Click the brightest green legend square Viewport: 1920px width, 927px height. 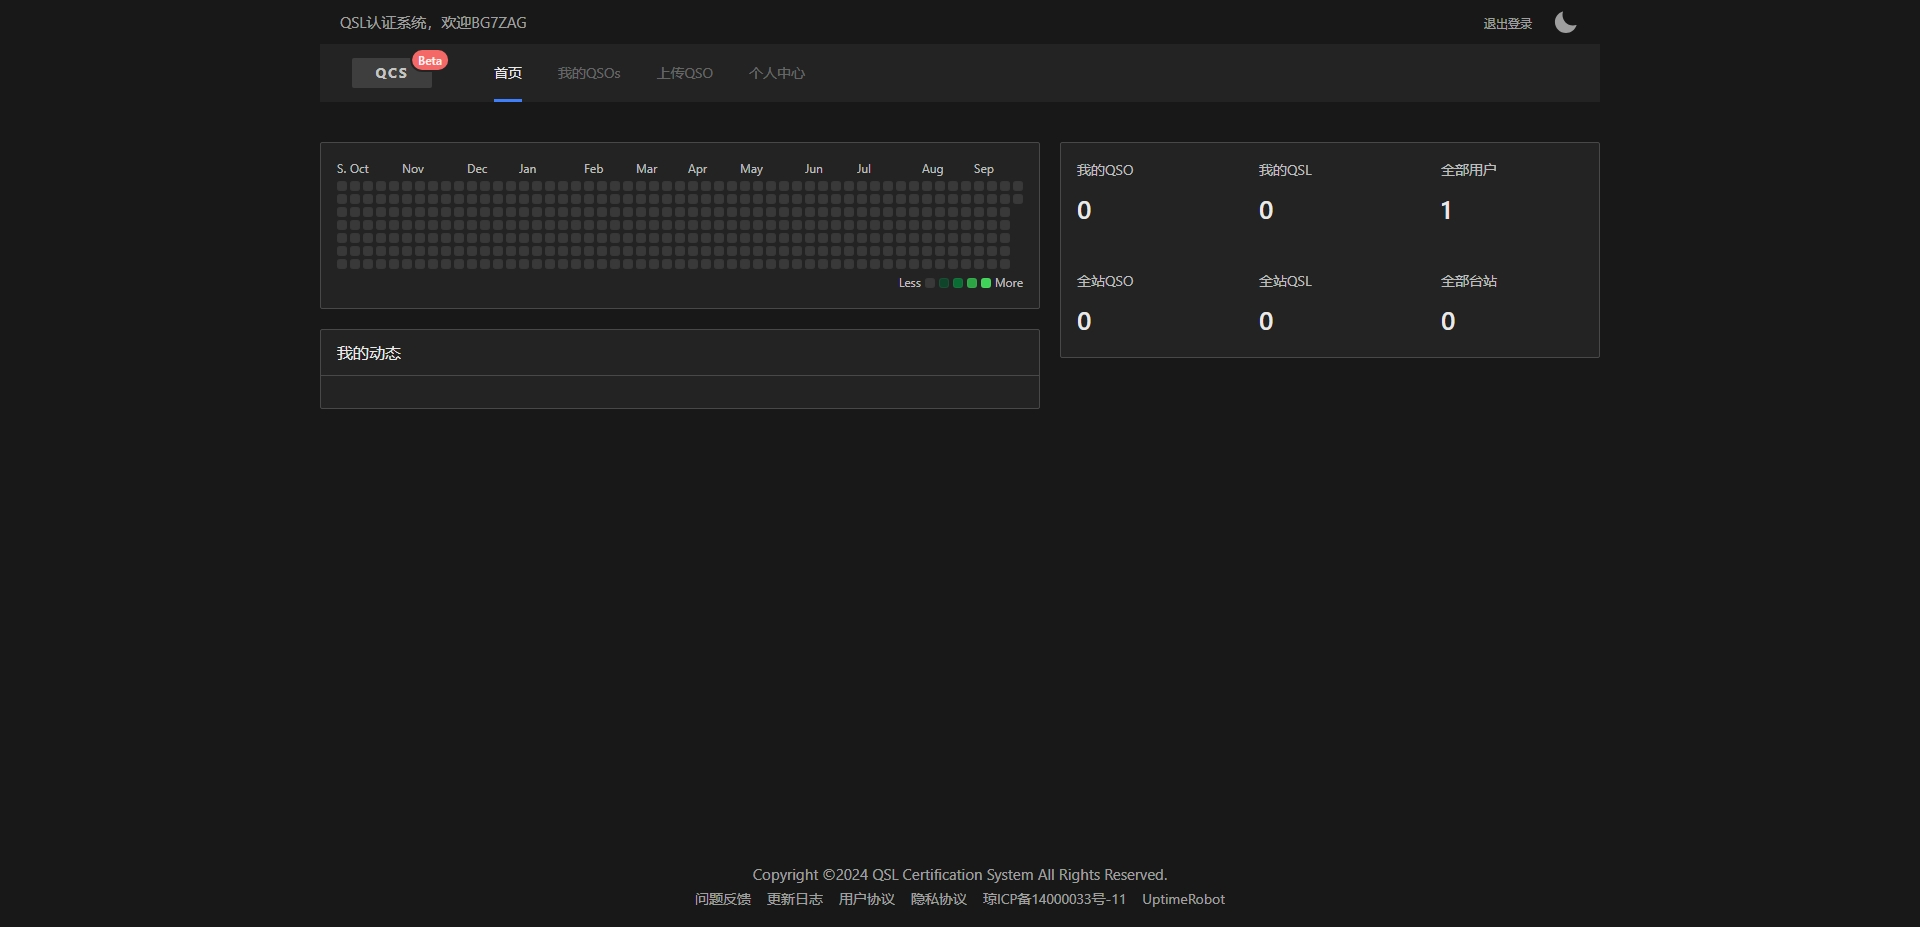(x=986, y=283)
